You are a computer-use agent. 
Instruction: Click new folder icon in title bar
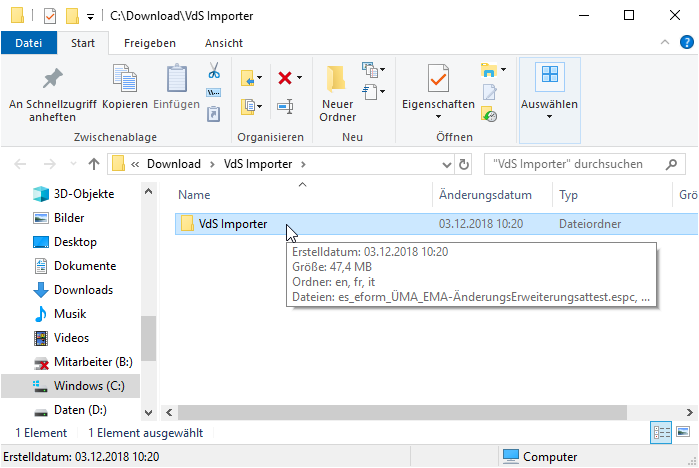[72, 16]
